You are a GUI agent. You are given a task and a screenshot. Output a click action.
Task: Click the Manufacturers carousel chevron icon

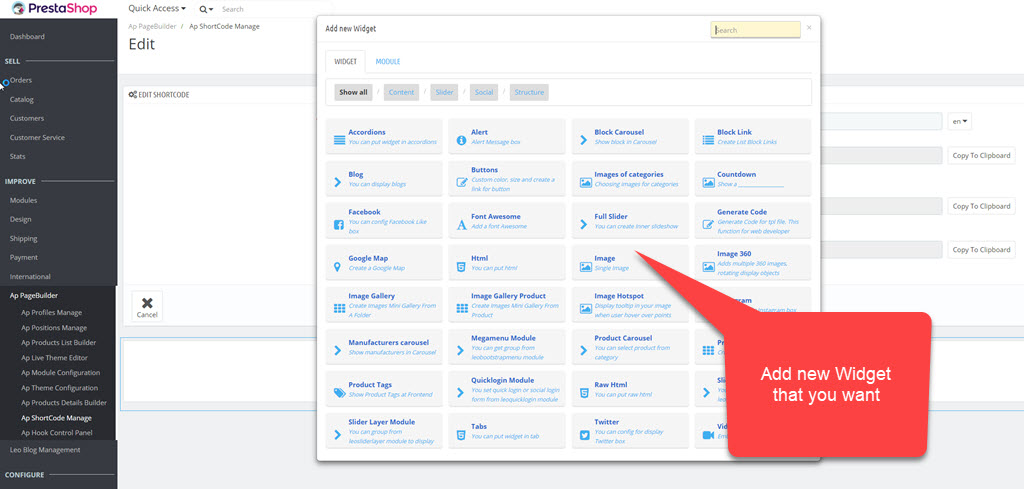tap(338, 351)
